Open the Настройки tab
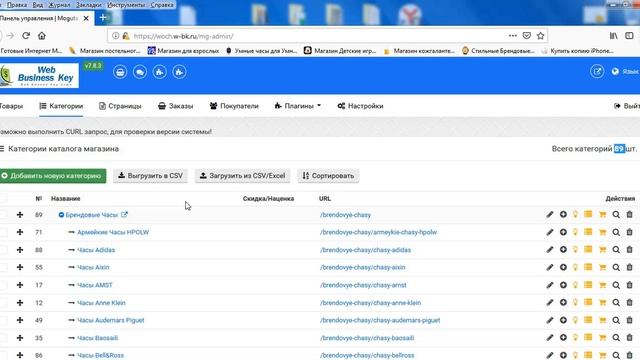 [360, 106]
